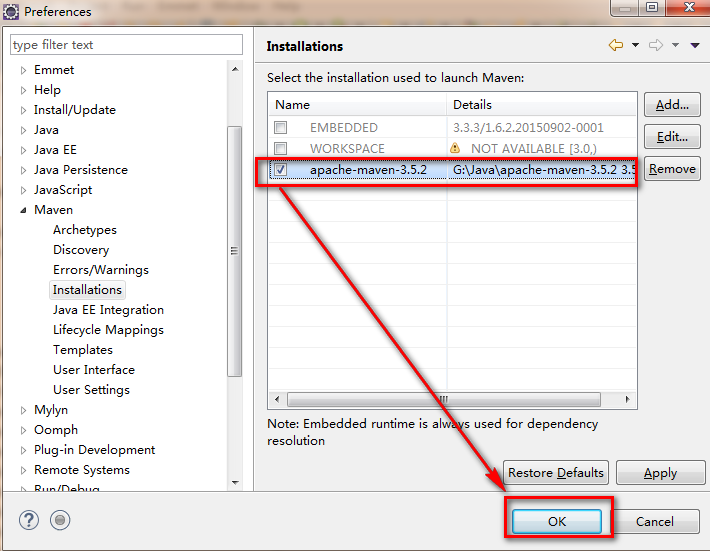
Task: Expand the Install/Update tree node
Action: (x=24, y=110)
